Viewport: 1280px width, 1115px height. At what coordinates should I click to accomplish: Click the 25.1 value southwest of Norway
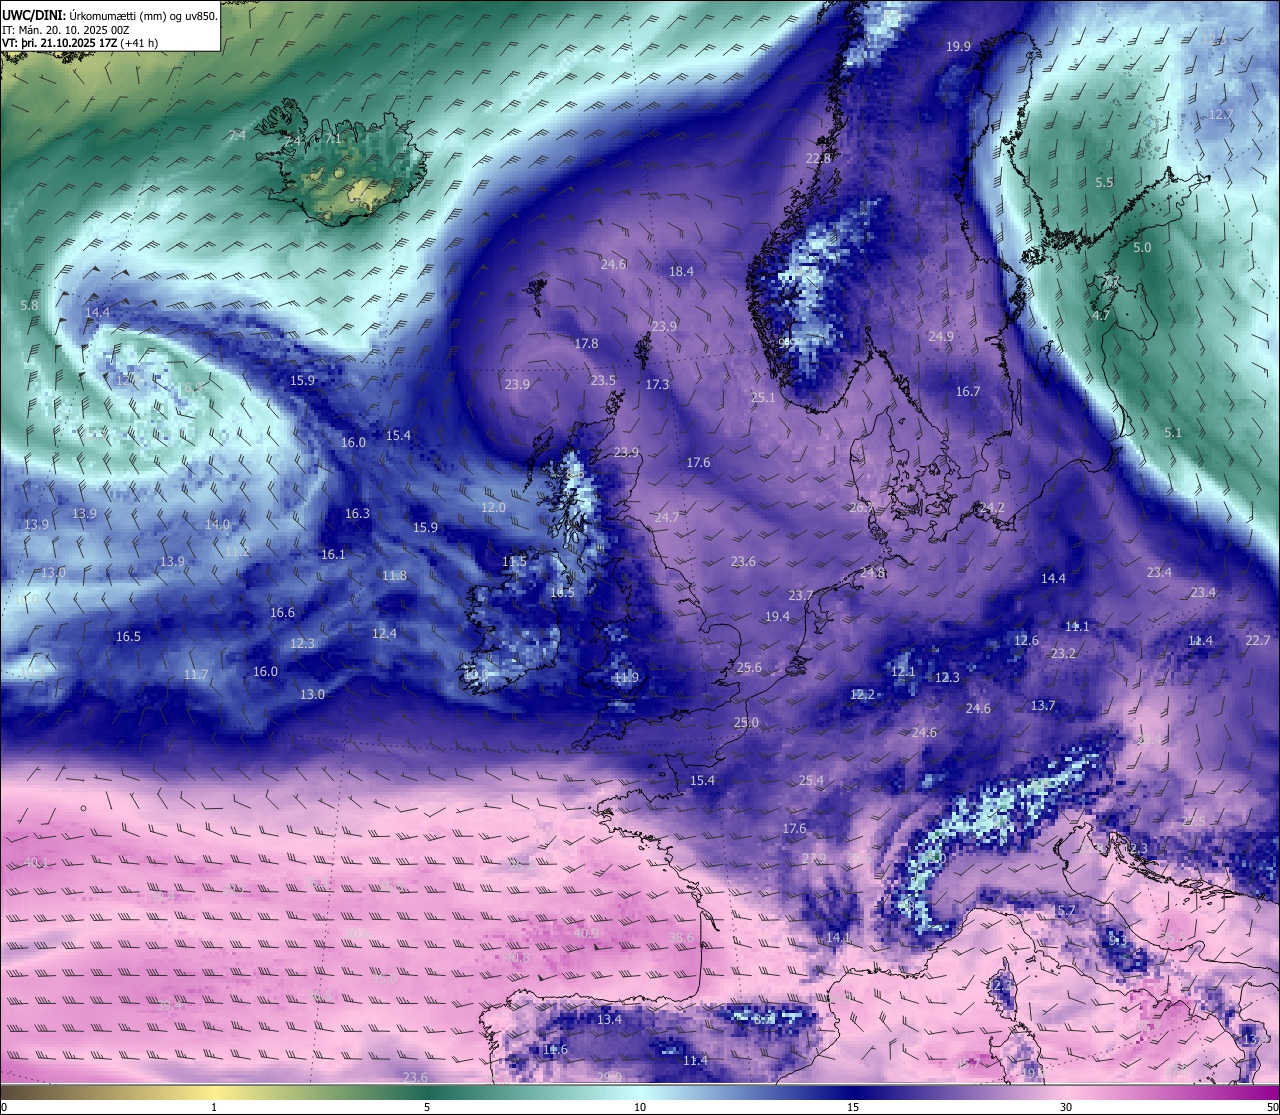pos(763,397)
